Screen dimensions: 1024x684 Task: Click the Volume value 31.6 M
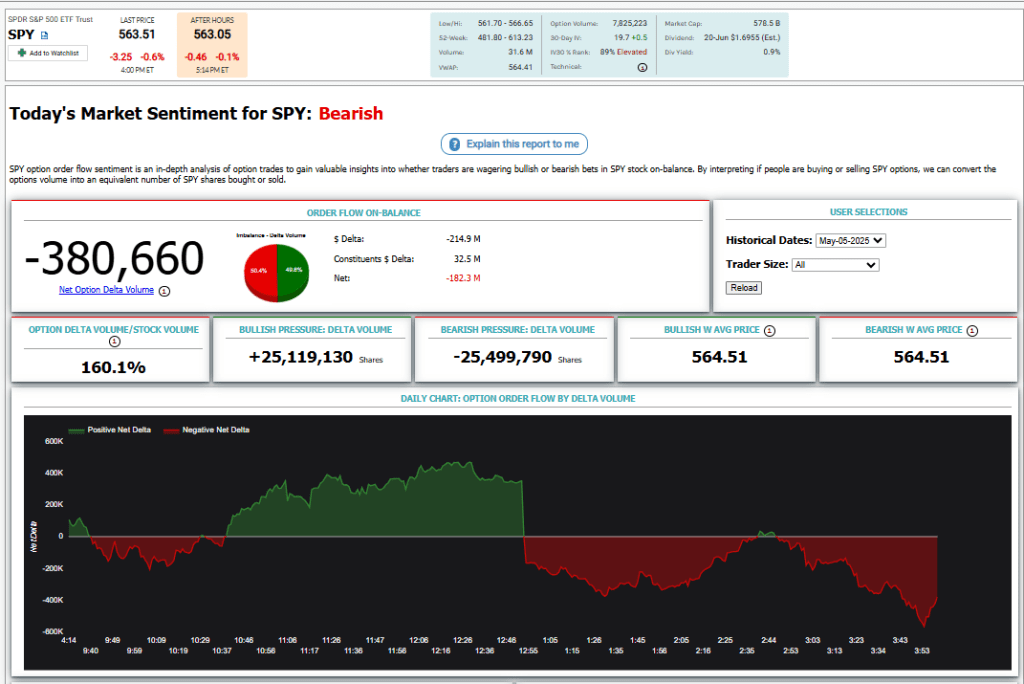(x=520, y=52)
